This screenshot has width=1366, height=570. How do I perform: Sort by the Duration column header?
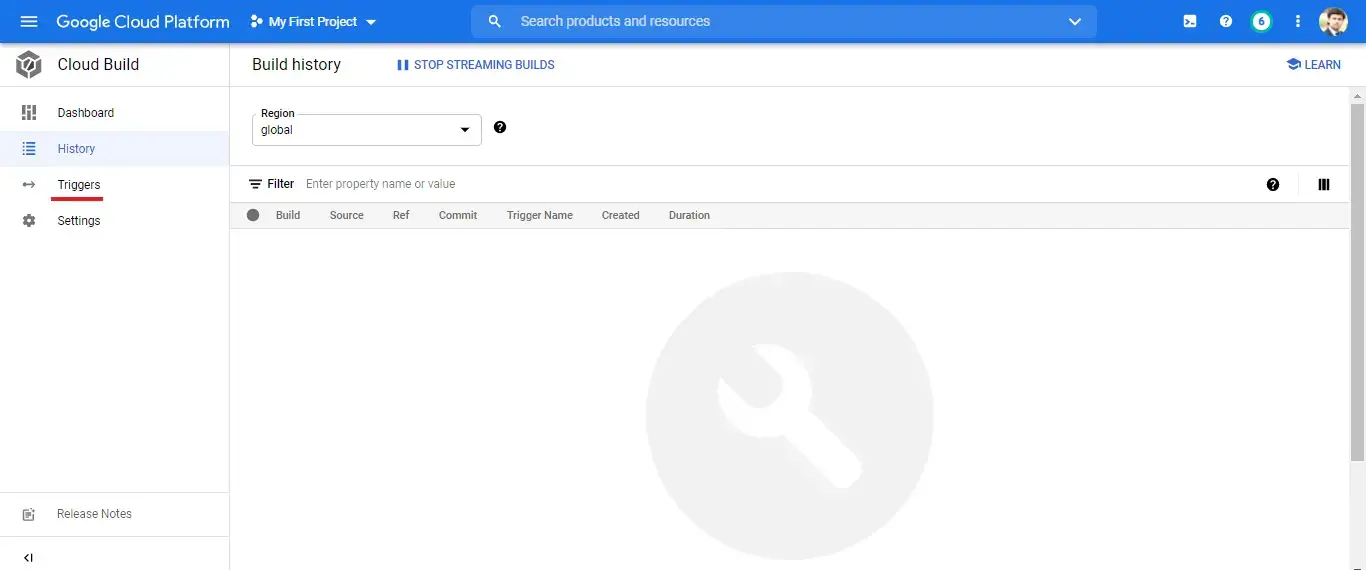point(689,215)
